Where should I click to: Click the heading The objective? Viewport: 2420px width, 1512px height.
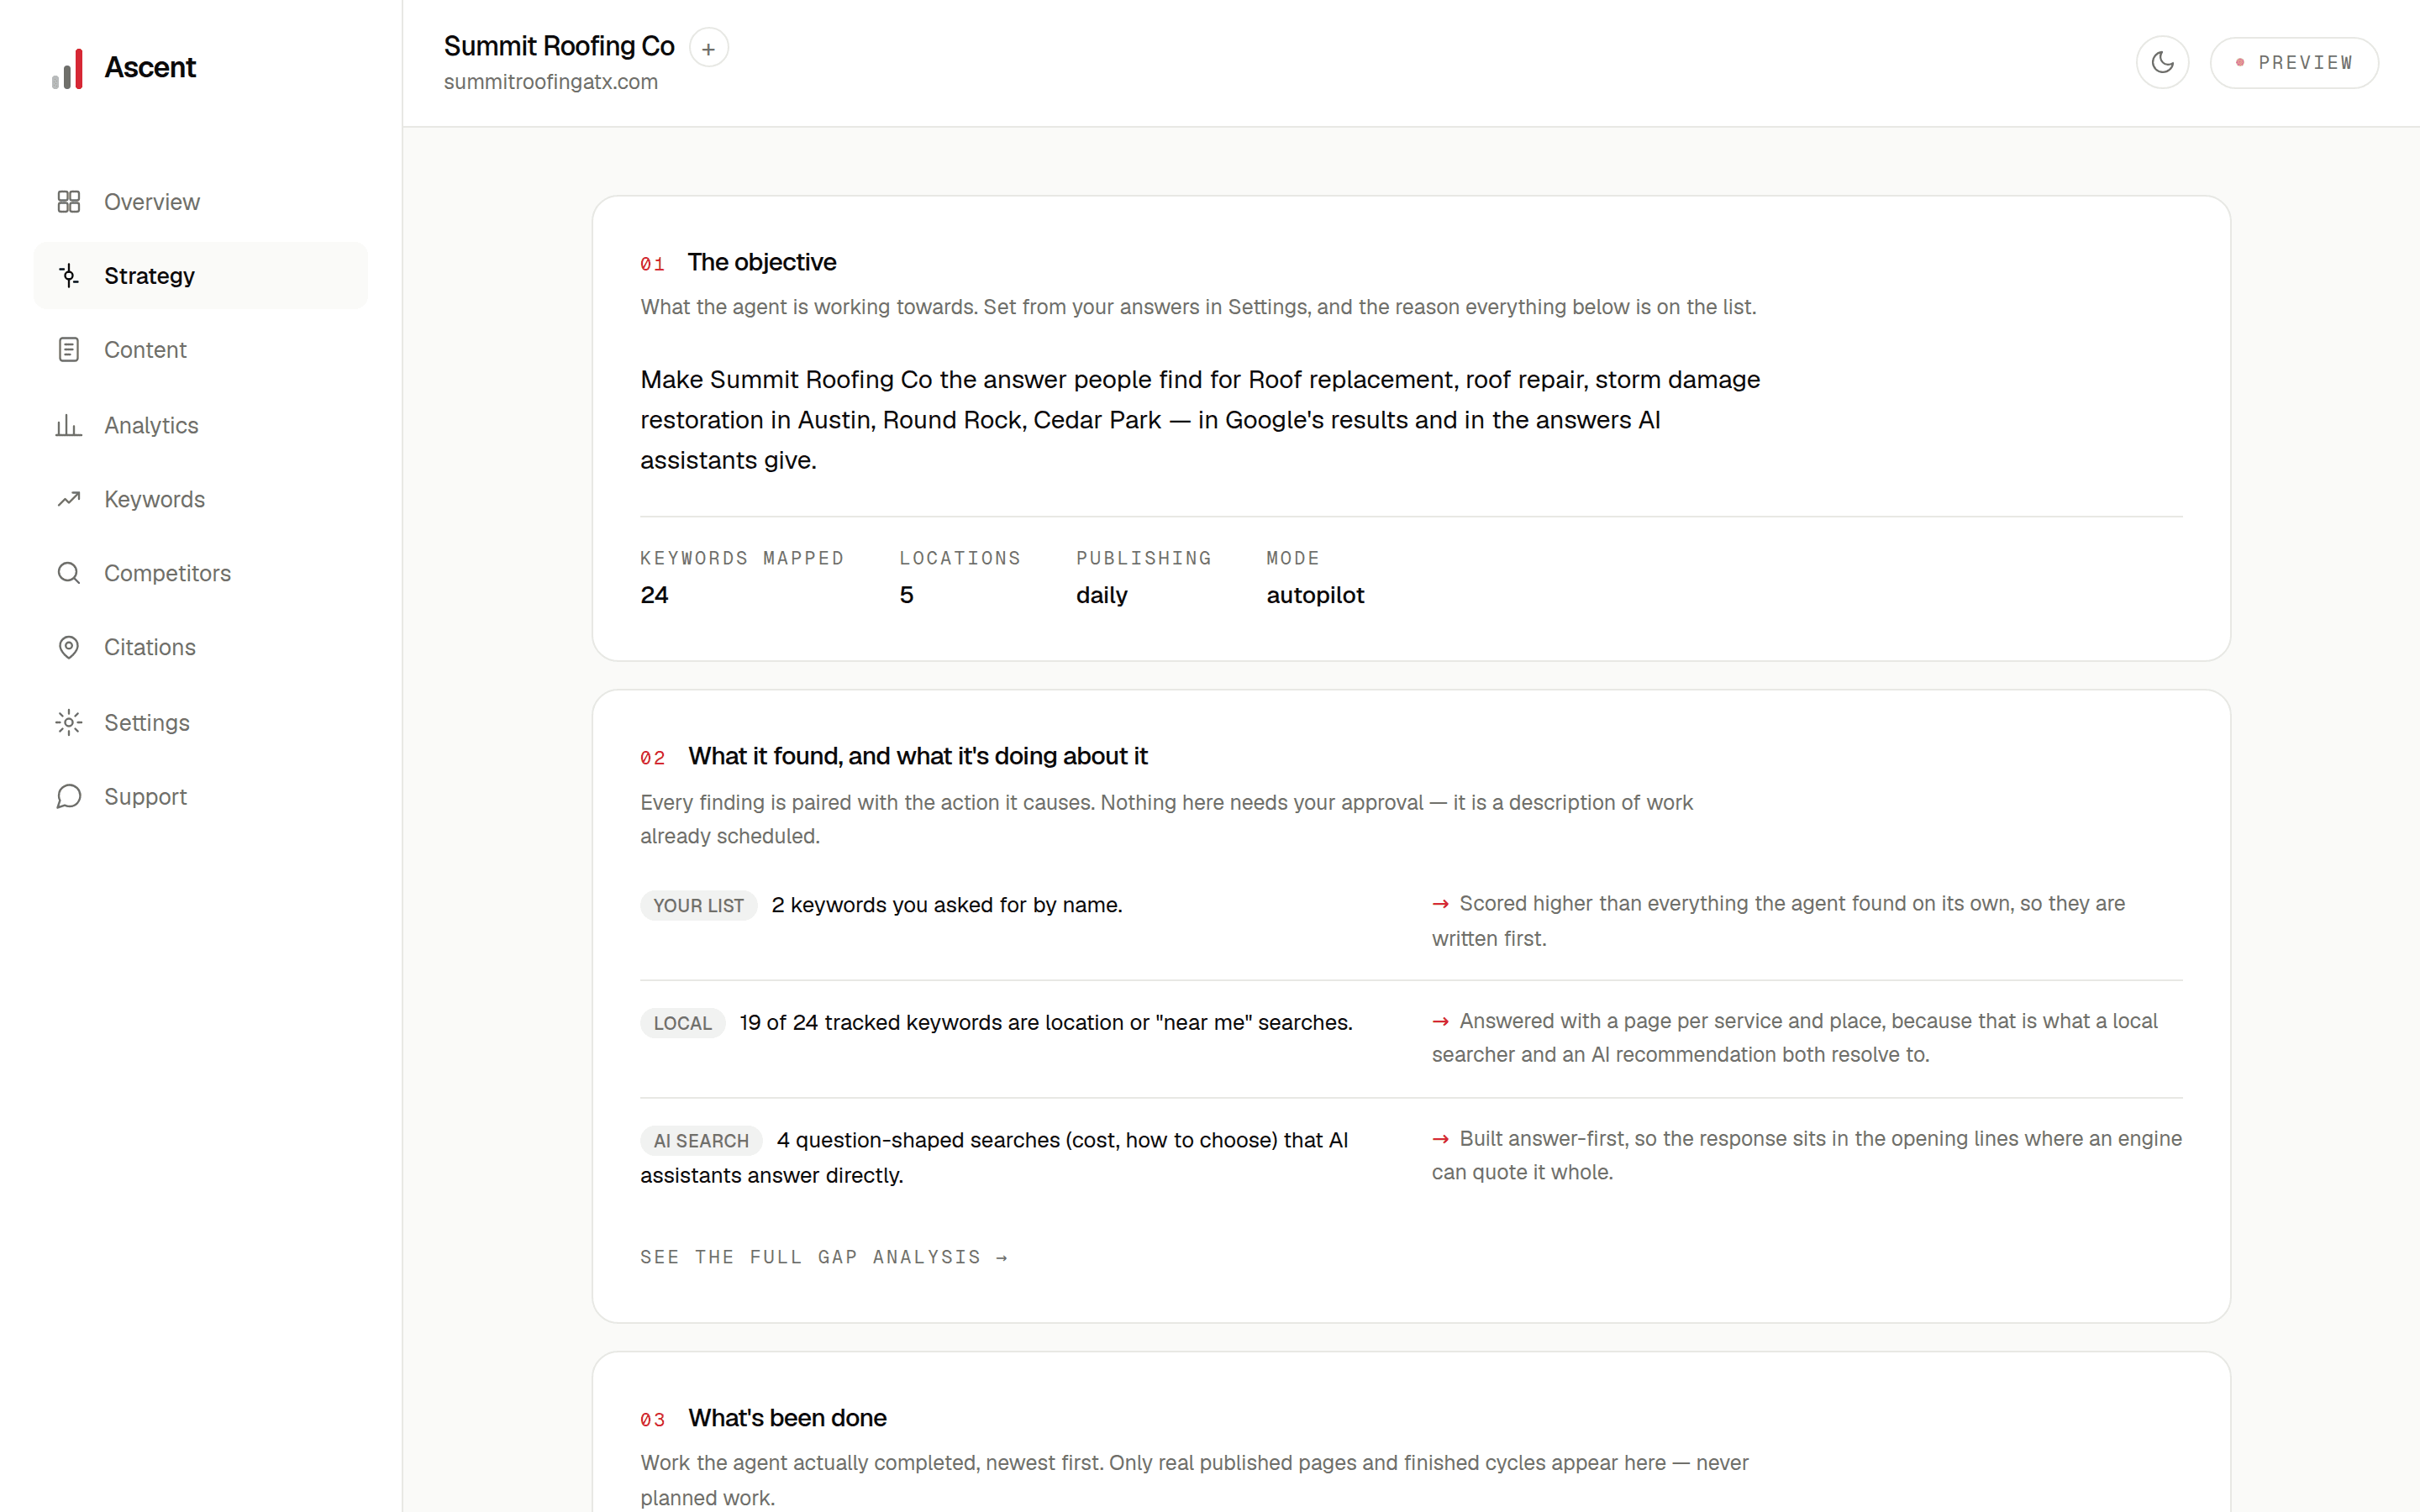pyautogui.click(x=762, y=262)
